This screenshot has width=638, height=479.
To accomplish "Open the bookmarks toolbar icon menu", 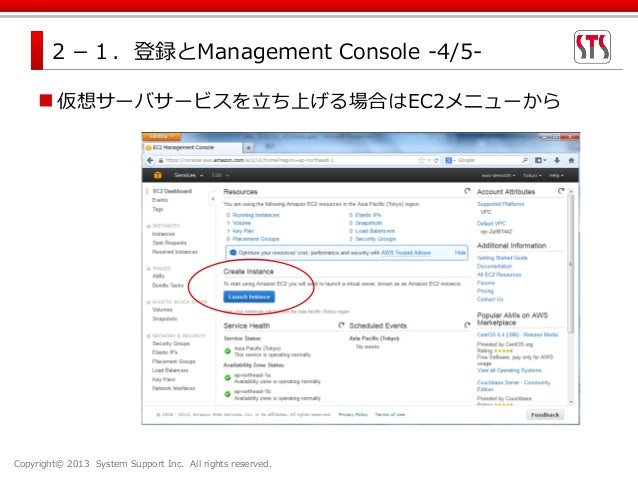I will click(540, 160).
